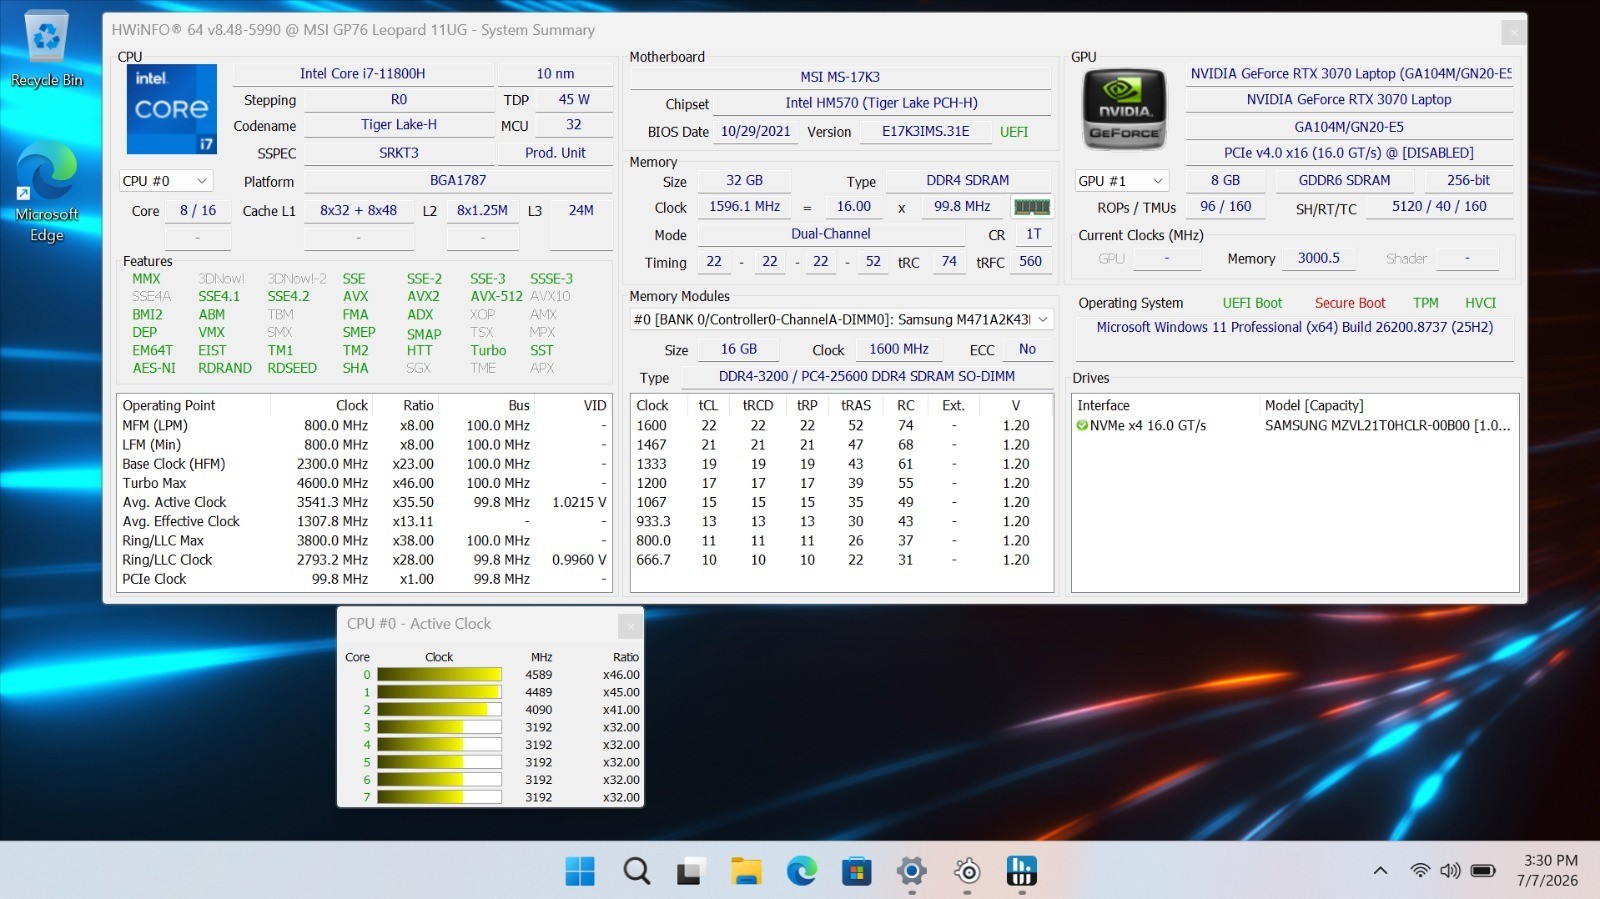Click the GDDR6 SDRAM field
This screenshot has height=899, width=1600.
1344,181
